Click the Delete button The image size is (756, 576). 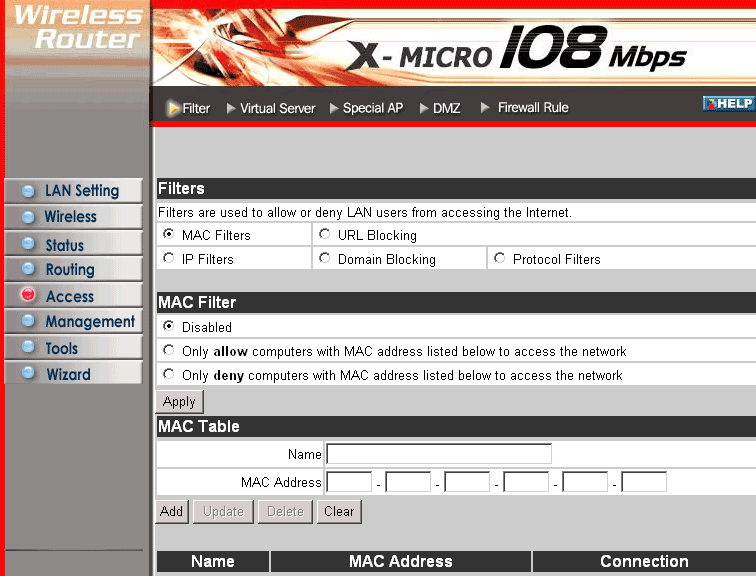point(285,511)
